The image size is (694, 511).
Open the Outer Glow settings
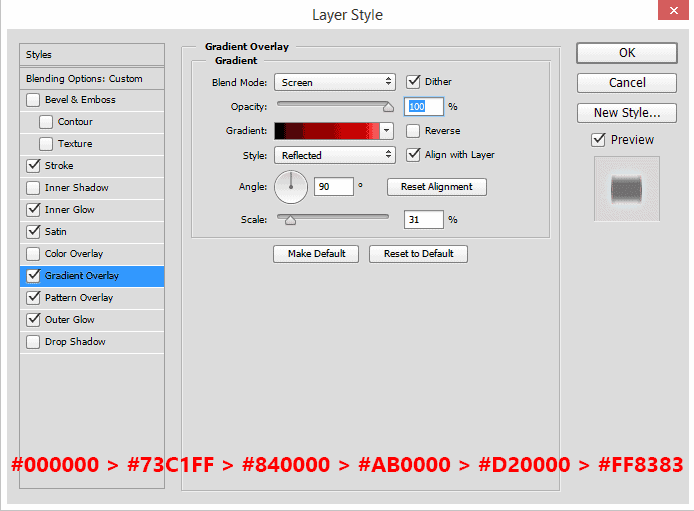point(70,320)
